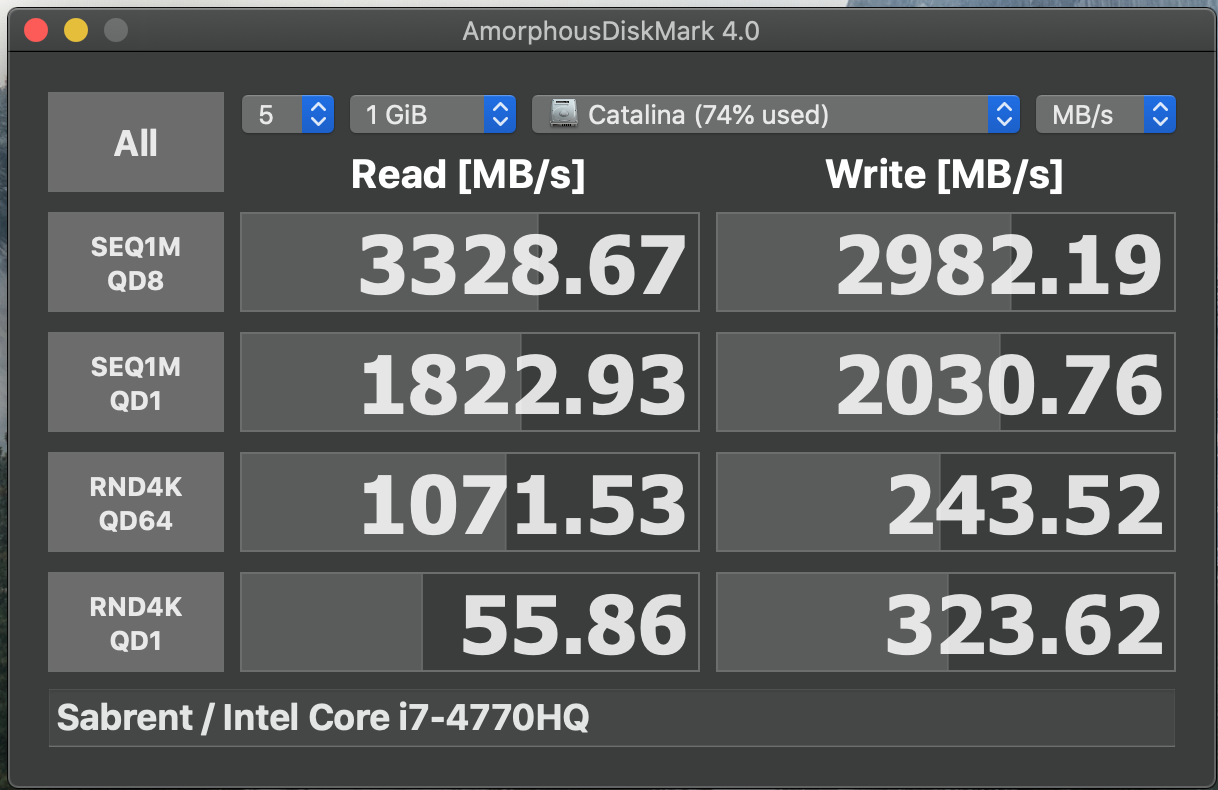Run the RND4K QD64 benchmark
1218x790 pixels.
[136, 502]
